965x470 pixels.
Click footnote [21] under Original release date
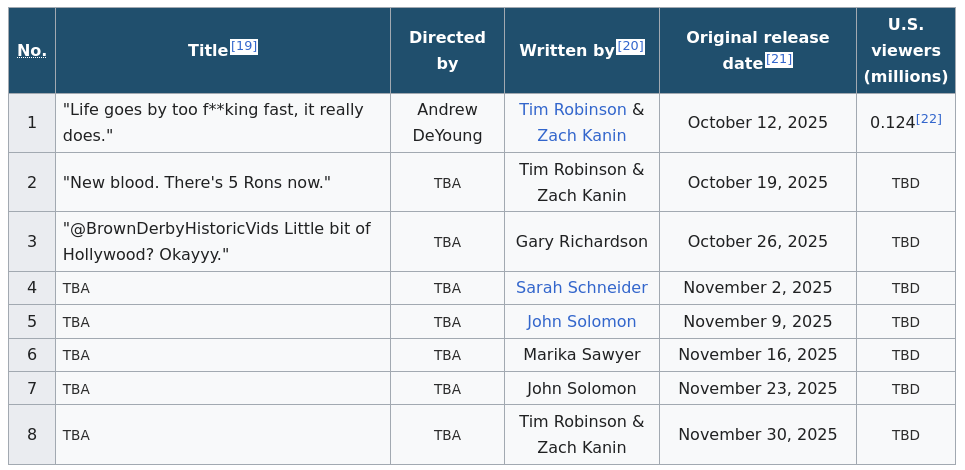pos(779,59)
